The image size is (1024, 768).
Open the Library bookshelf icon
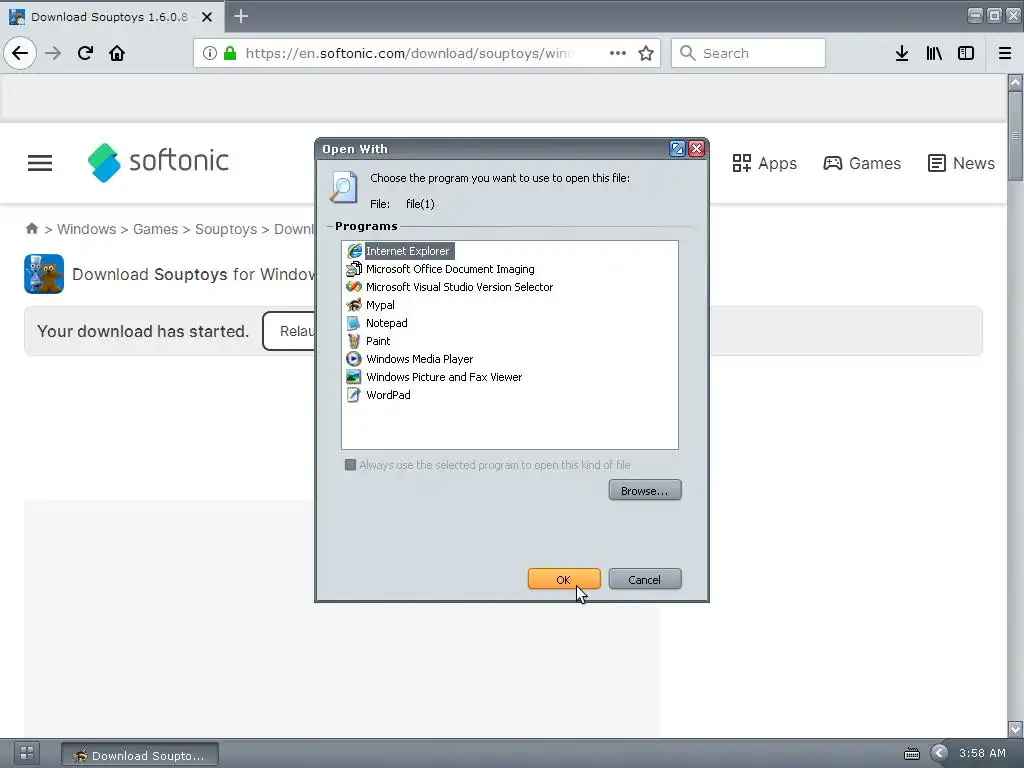tap(934, 53)
